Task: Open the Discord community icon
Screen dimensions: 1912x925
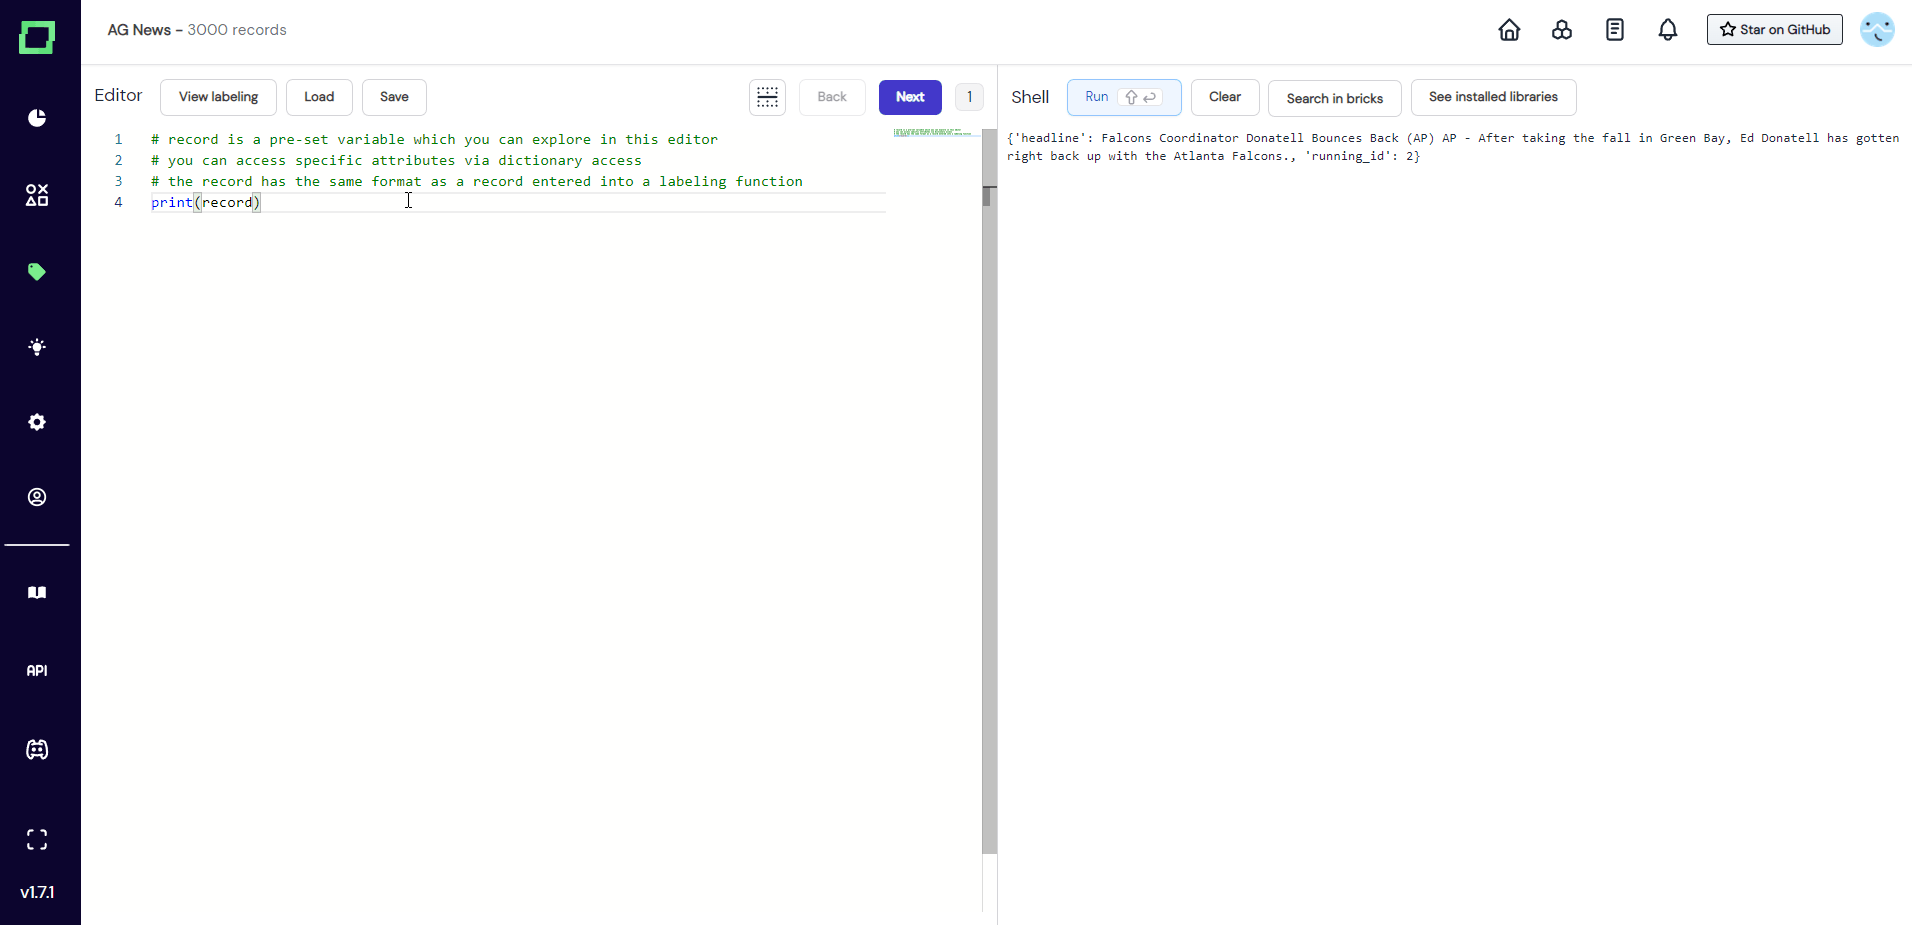Action: point(37,749)
